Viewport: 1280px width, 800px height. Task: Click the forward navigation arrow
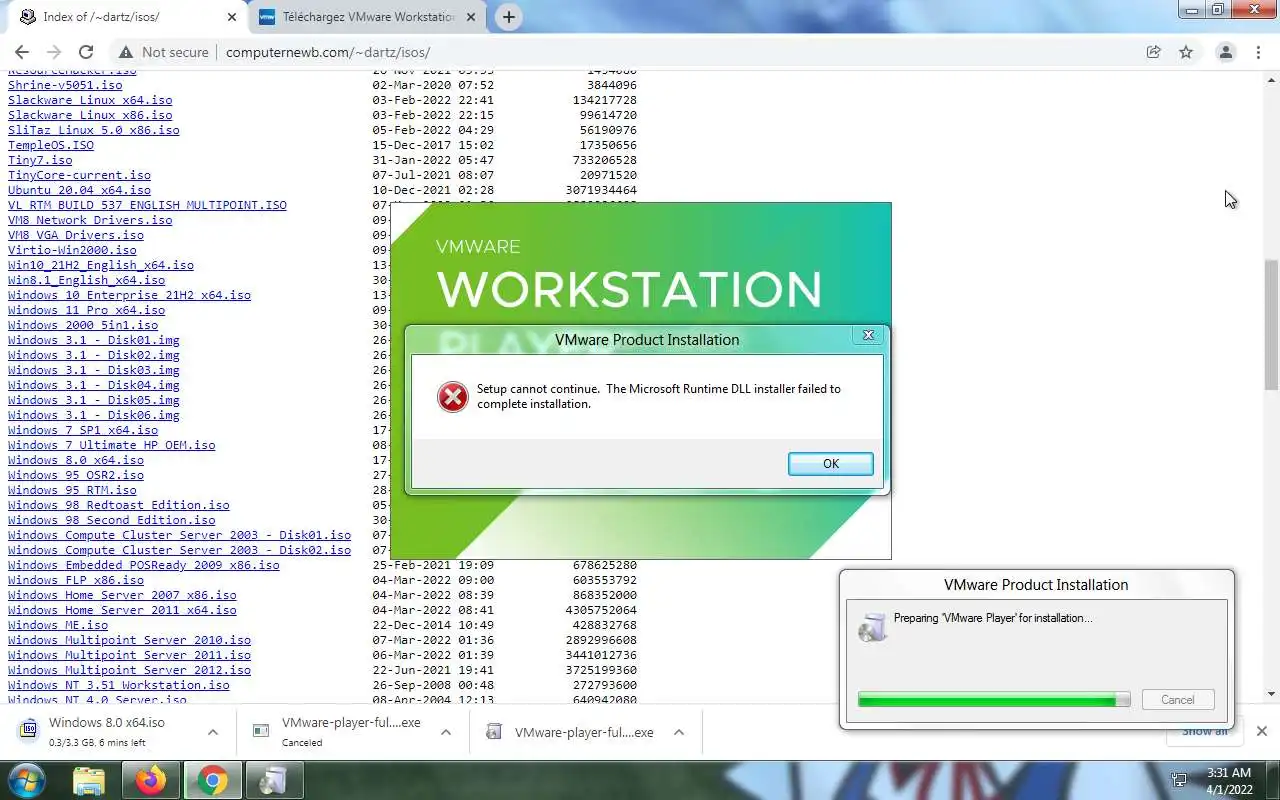[54, 52]
